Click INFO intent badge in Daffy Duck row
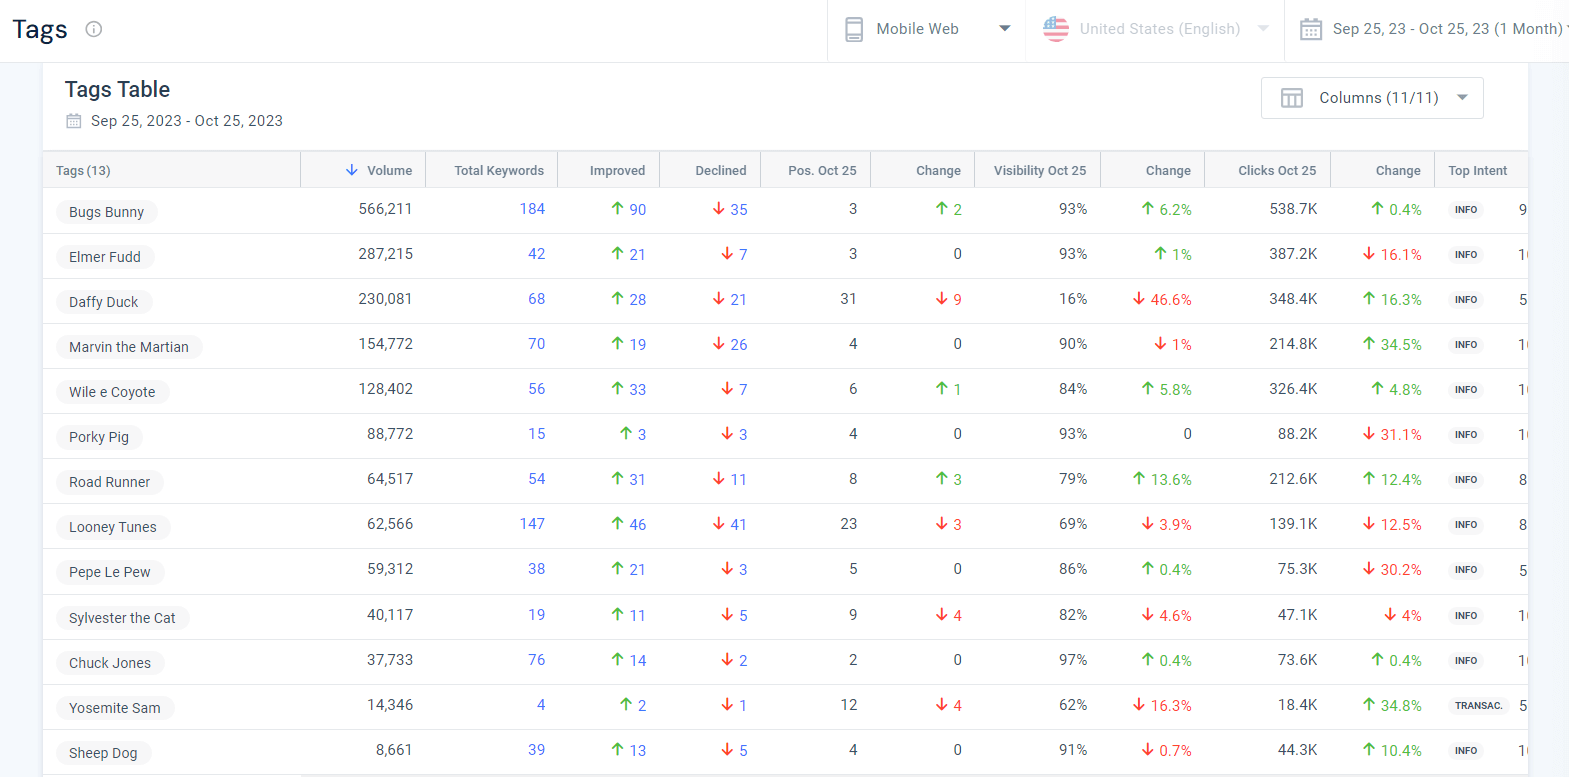 pyautogui.click(x=1466, y=300)
